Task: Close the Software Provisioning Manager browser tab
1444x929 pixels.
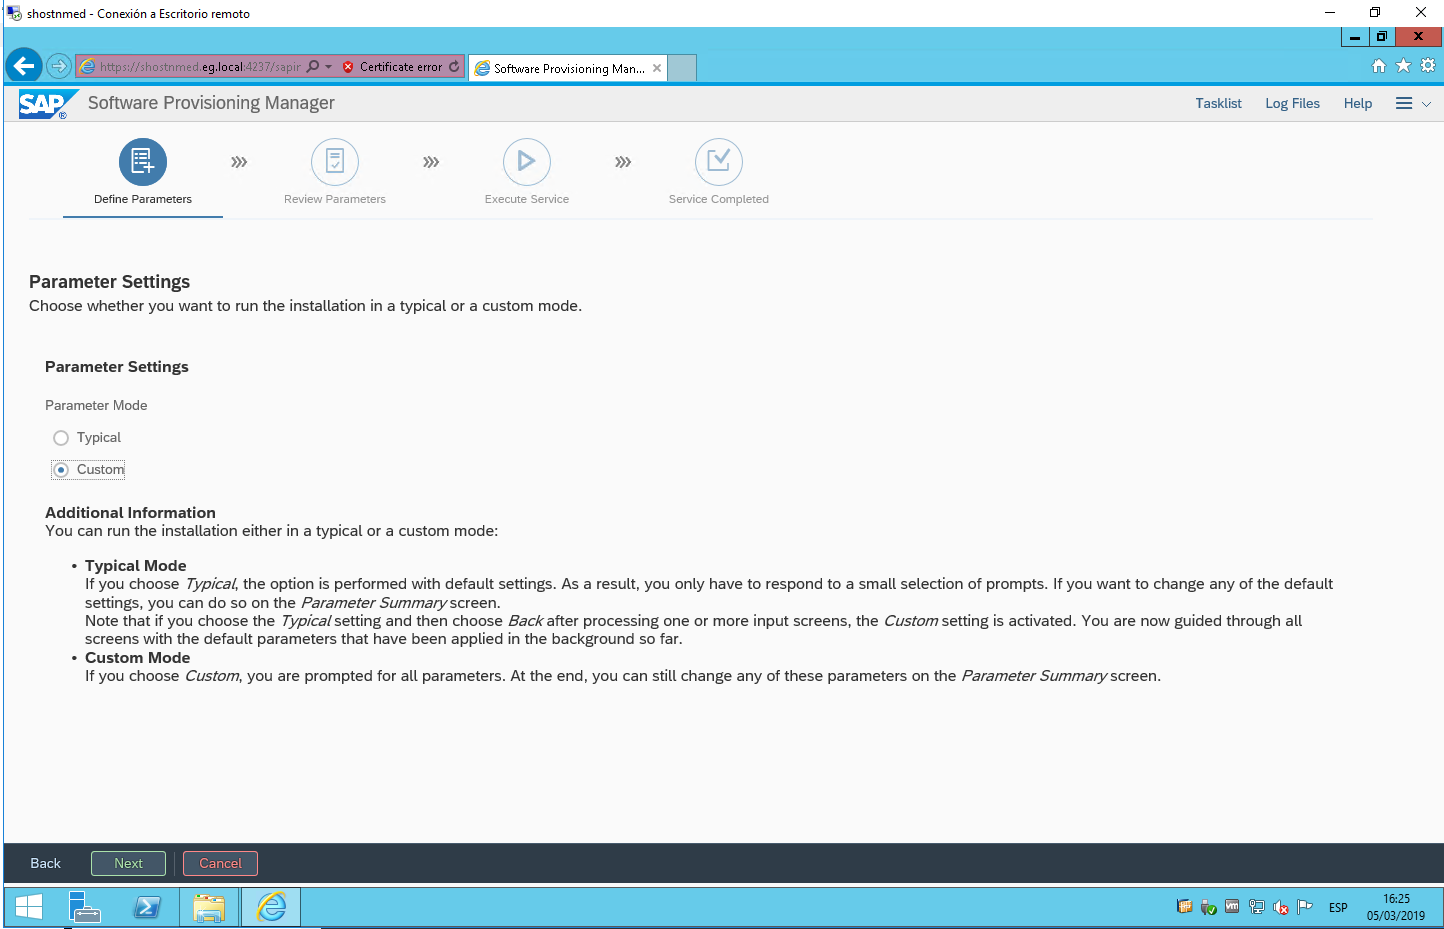Action: point(657,68)
